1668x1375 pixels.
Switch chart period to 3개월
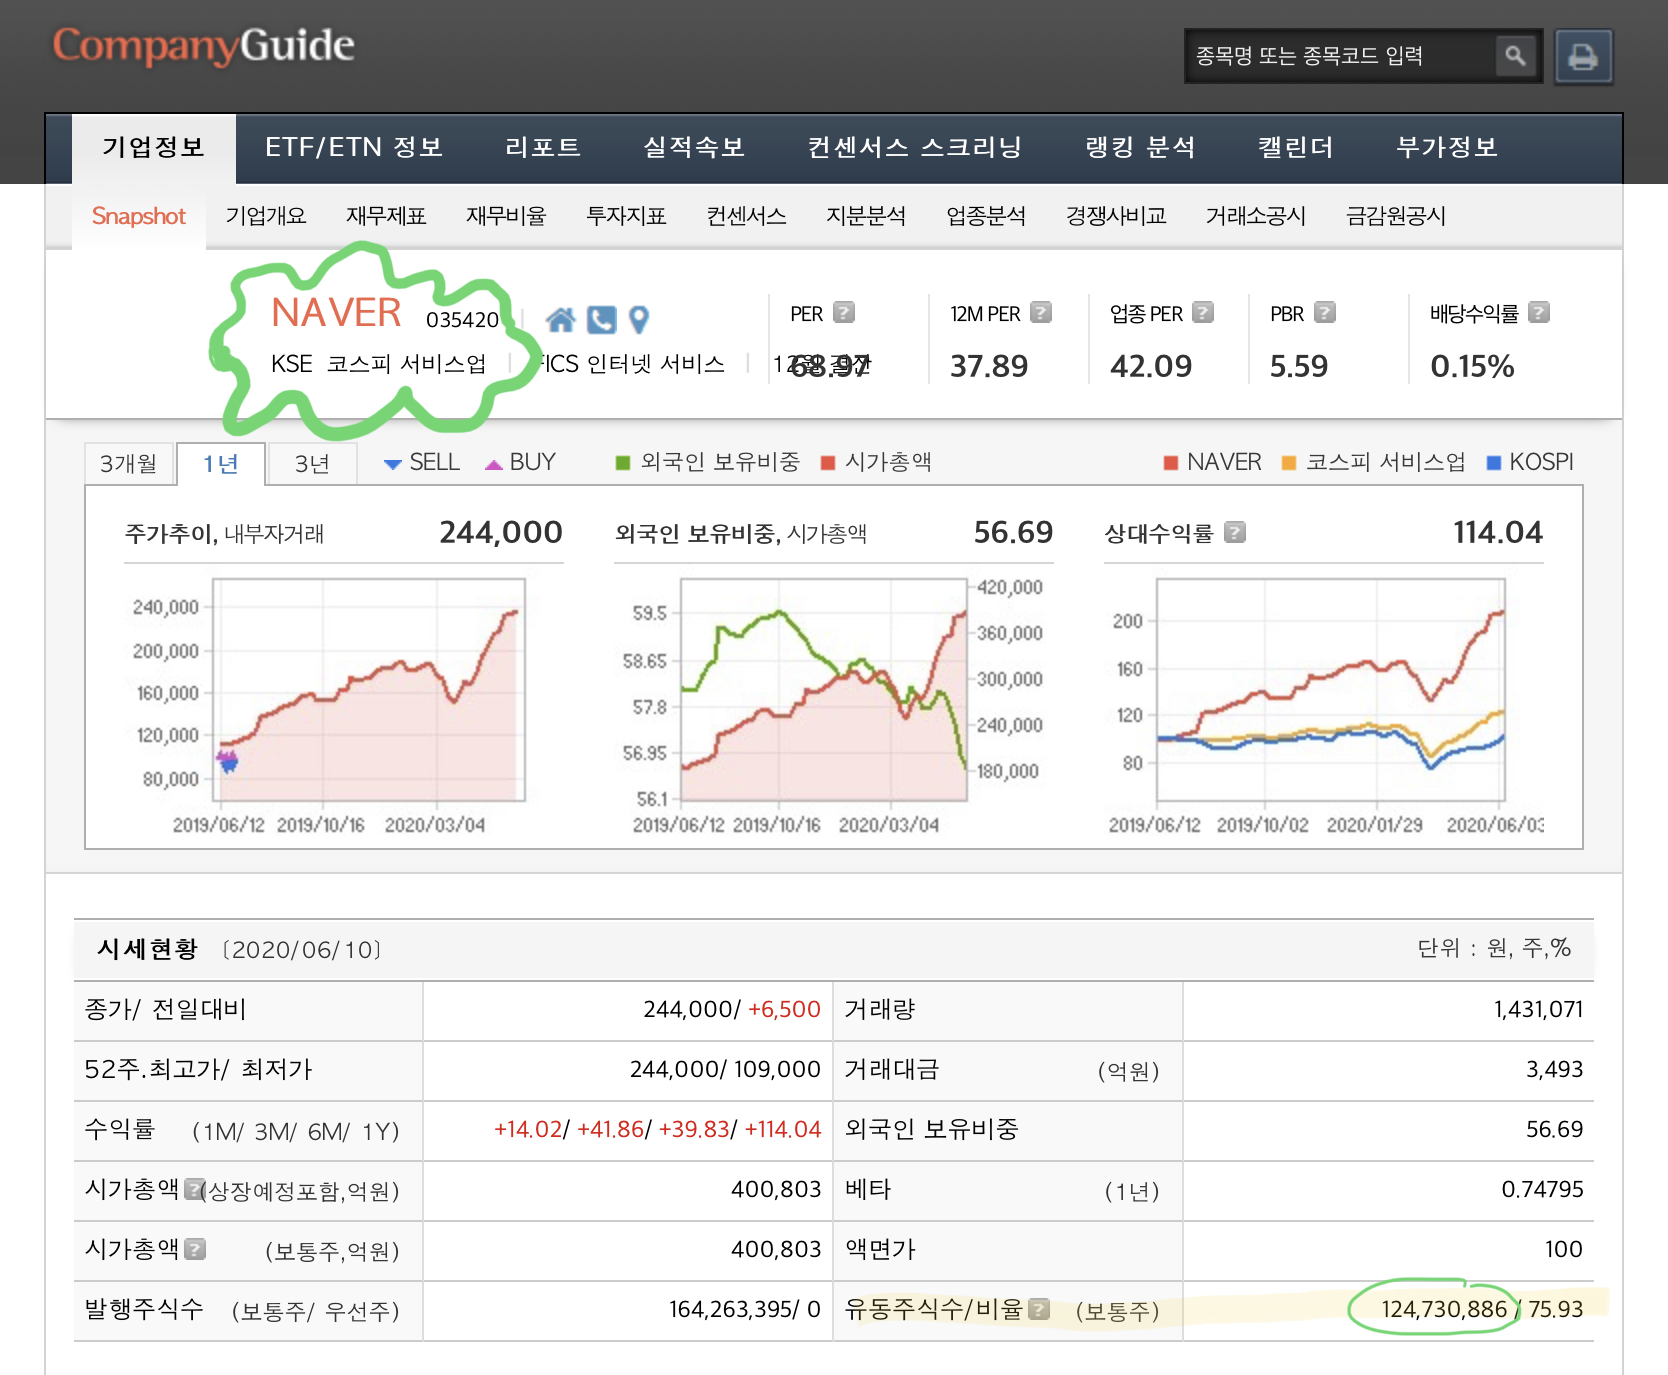click(x=129, y=464)
